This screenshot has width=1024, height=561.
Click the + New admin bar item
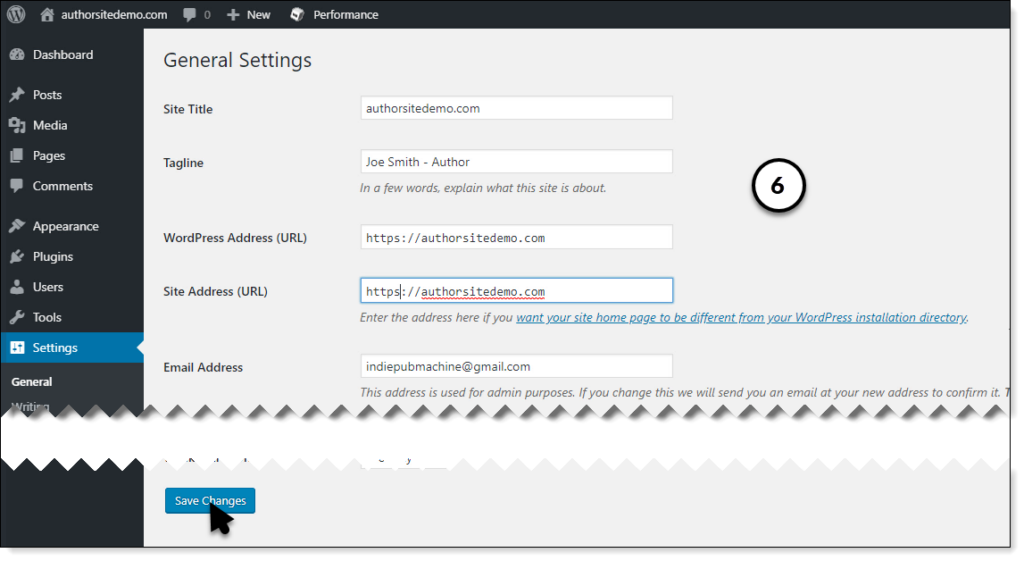pos(249,15)
